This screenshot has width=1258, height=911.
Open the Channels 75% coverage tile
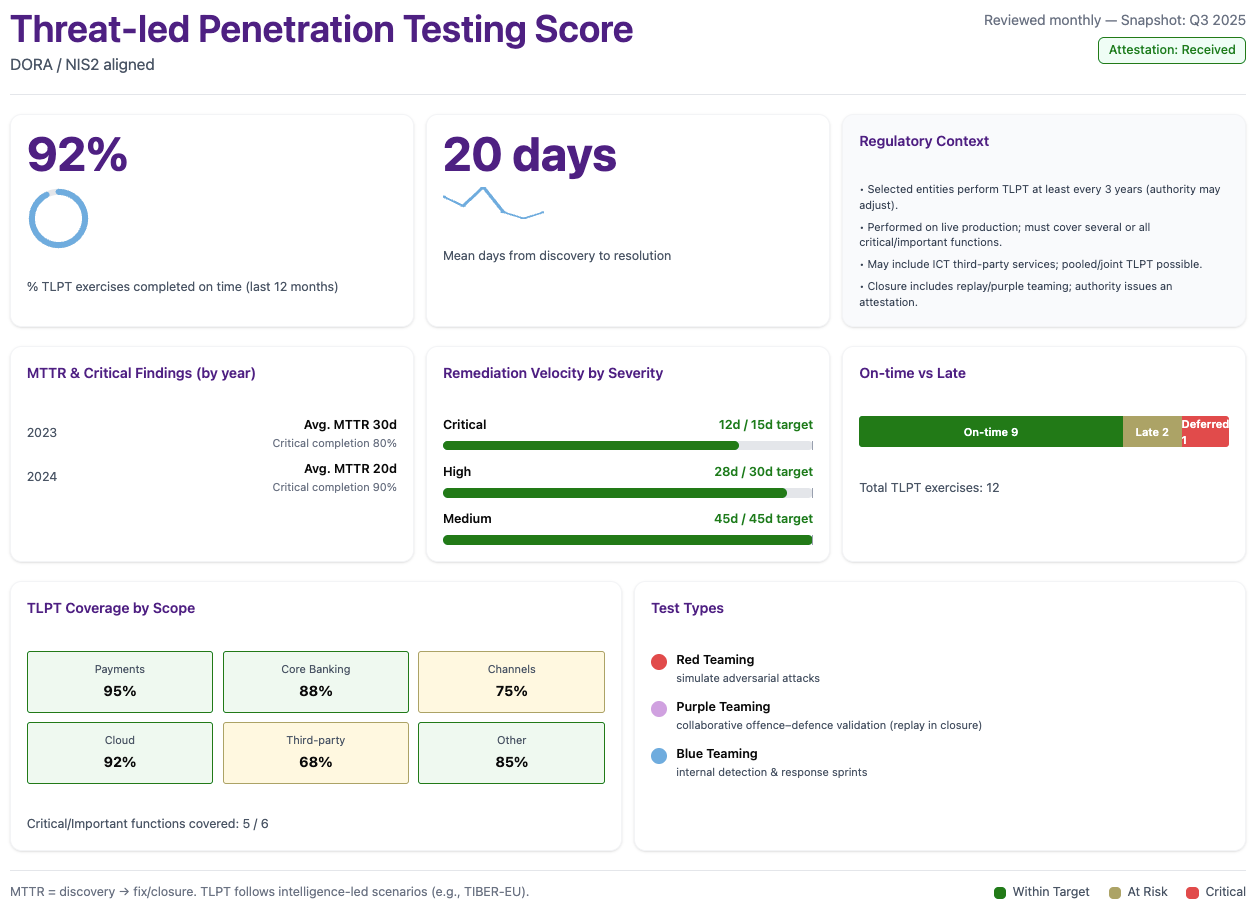coord(511,682)
